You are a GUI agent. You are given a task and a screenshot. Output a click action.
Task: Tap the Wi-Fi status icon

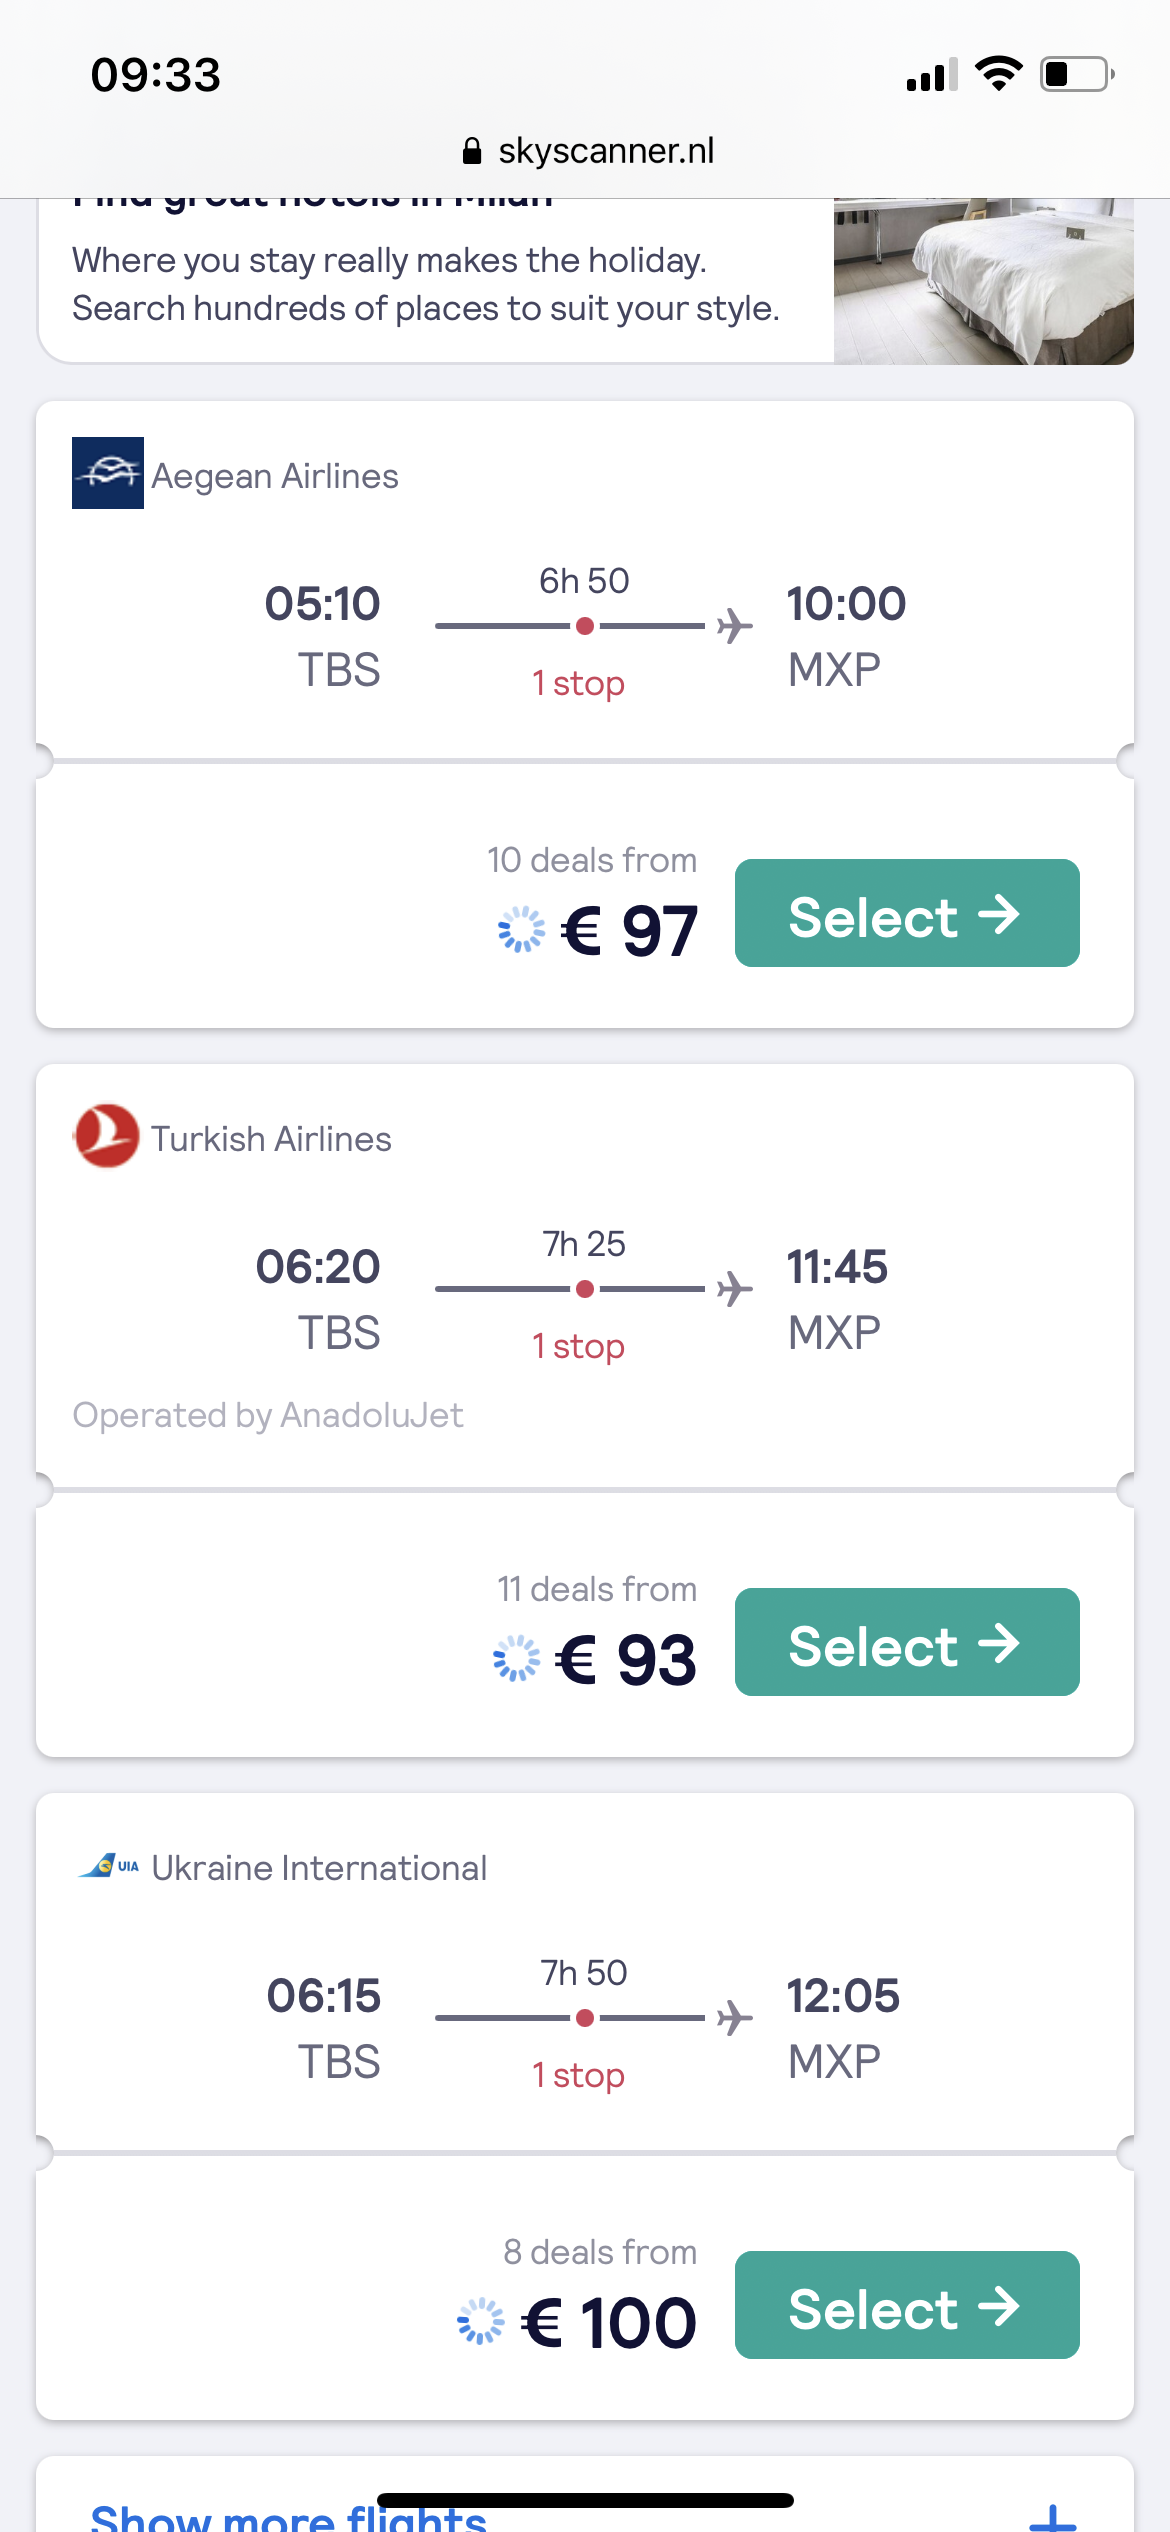998,74
